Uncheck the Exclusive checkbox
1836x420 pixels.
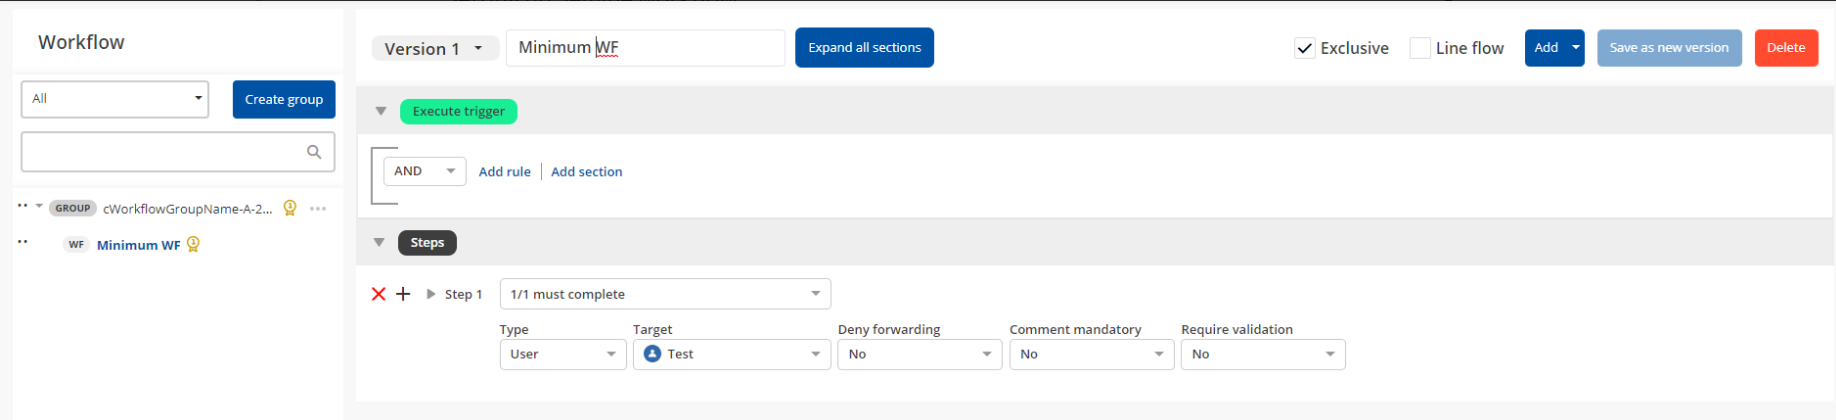(x=1304, y=48)
